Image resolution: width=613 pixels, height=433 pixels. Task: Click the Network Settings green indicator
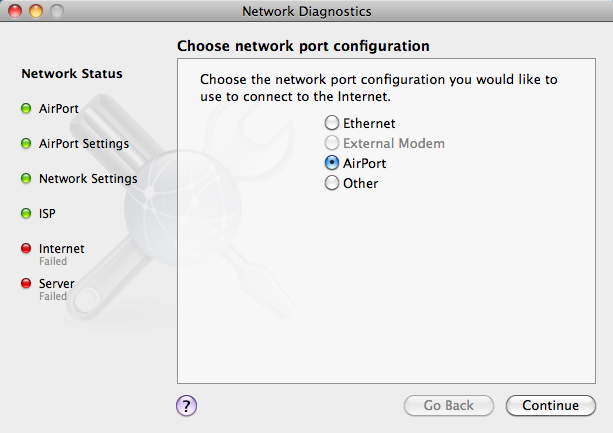point(26,179)
